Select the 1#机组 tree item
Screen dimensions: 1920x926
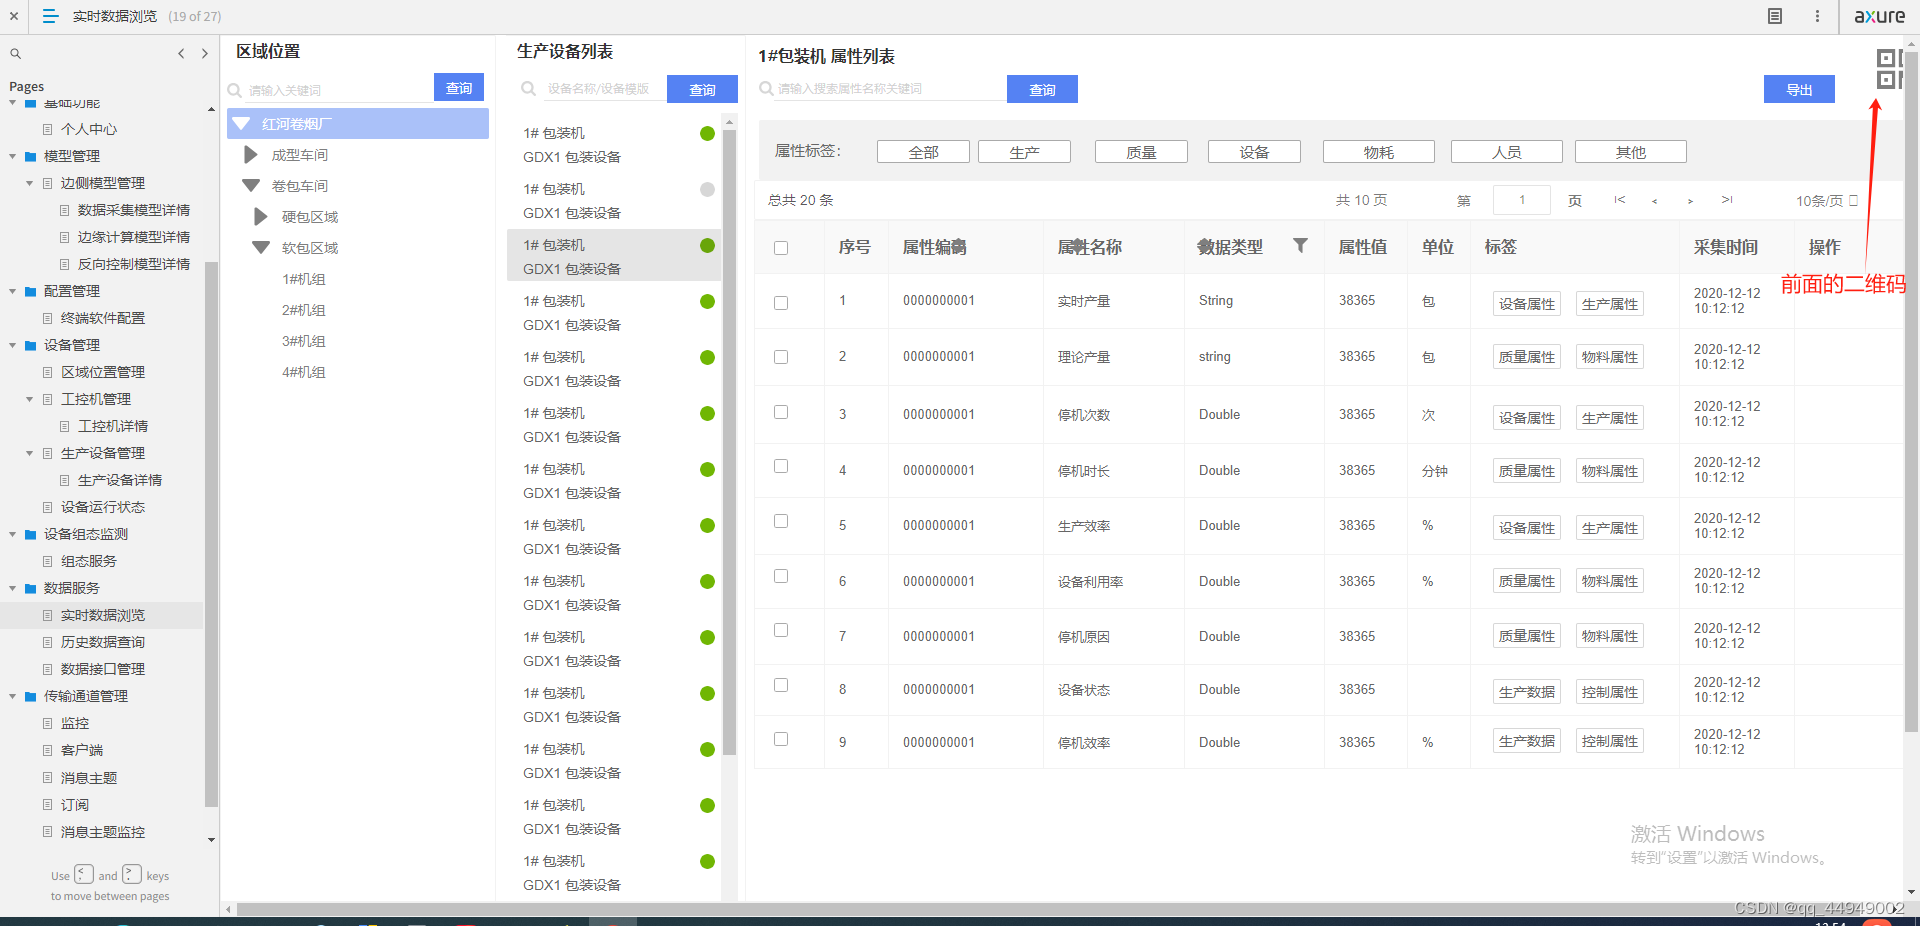[x=304, y=279]
